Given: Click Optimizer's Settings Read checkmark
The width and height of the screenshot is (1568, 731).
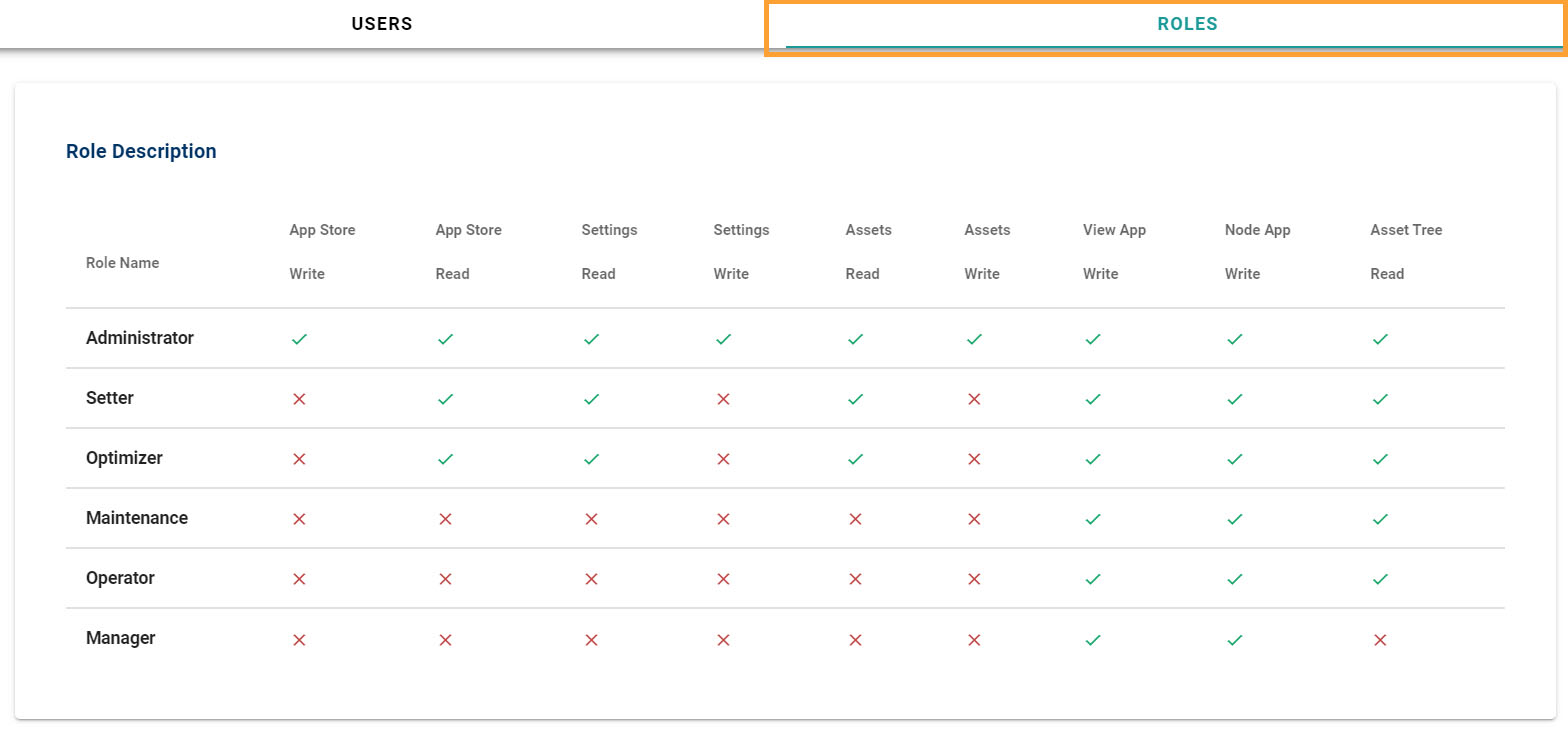Looking at the screenshot, I should tap(591, 459).
